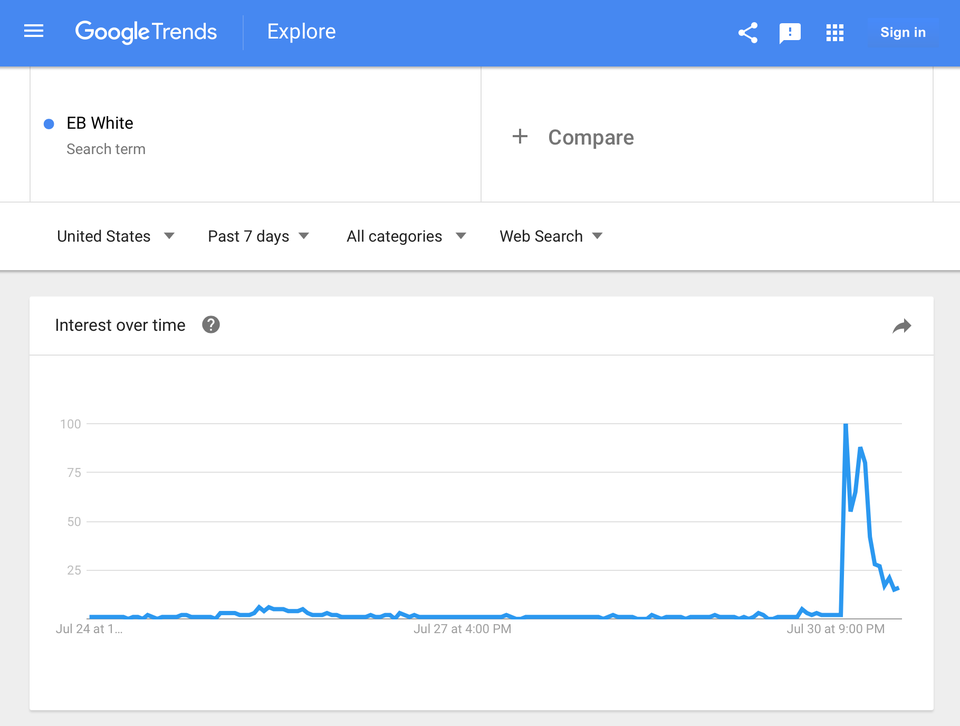
Task: Click the share icon in header
Action: [748, 33]
